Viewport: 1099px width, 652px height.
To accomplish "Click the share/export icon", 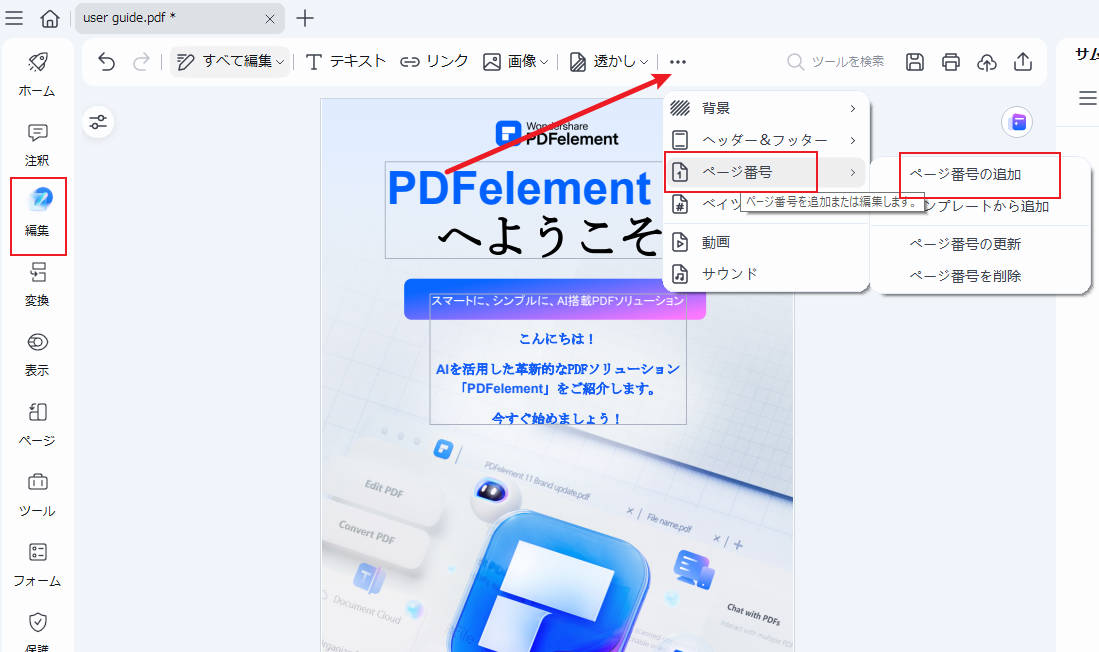I will point(1022,61).
